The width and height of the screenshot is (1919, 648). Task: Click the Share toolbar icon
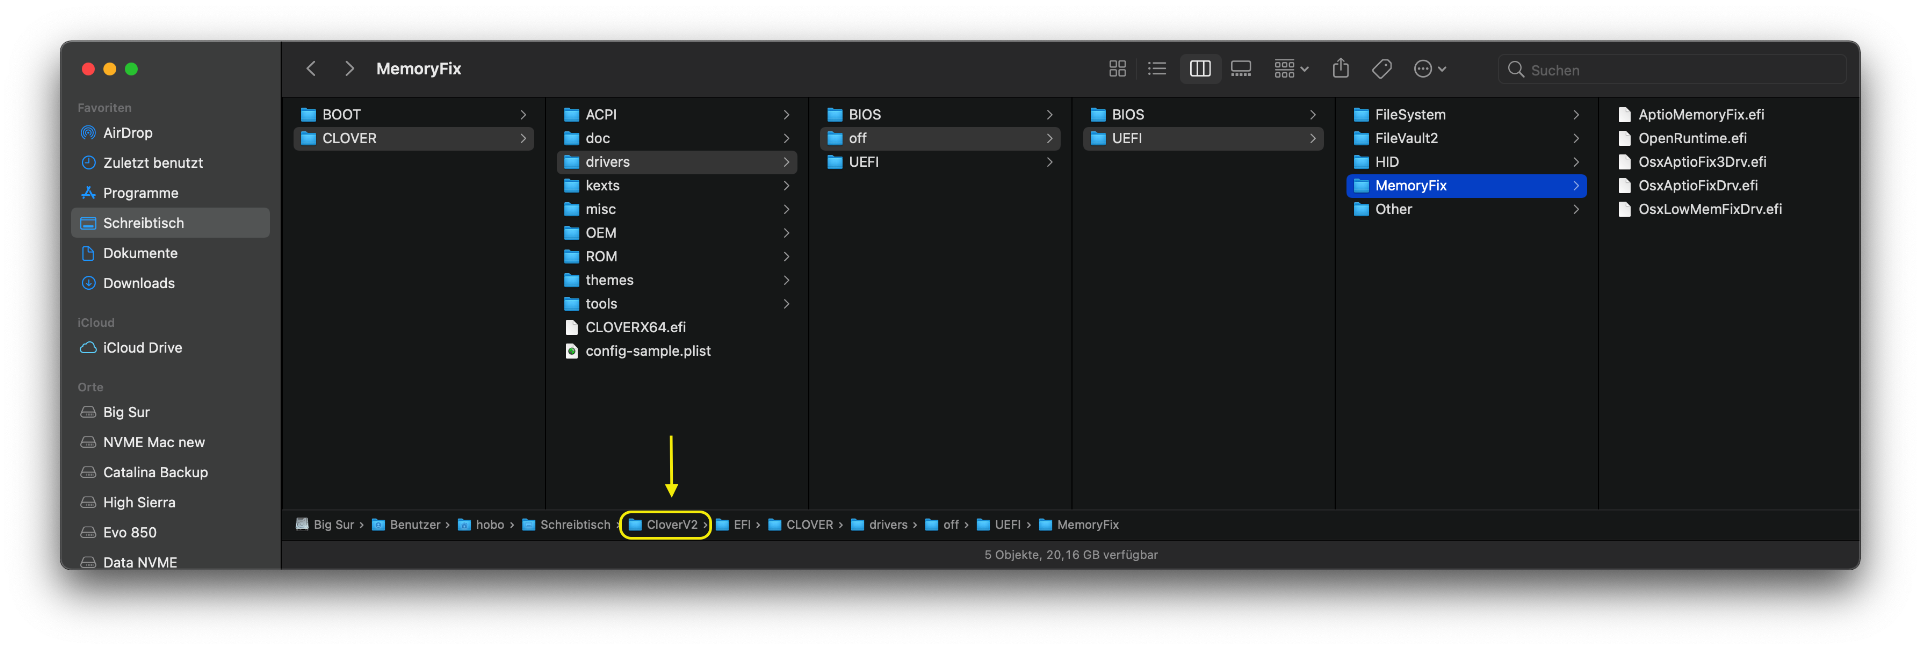point(1341,69)
